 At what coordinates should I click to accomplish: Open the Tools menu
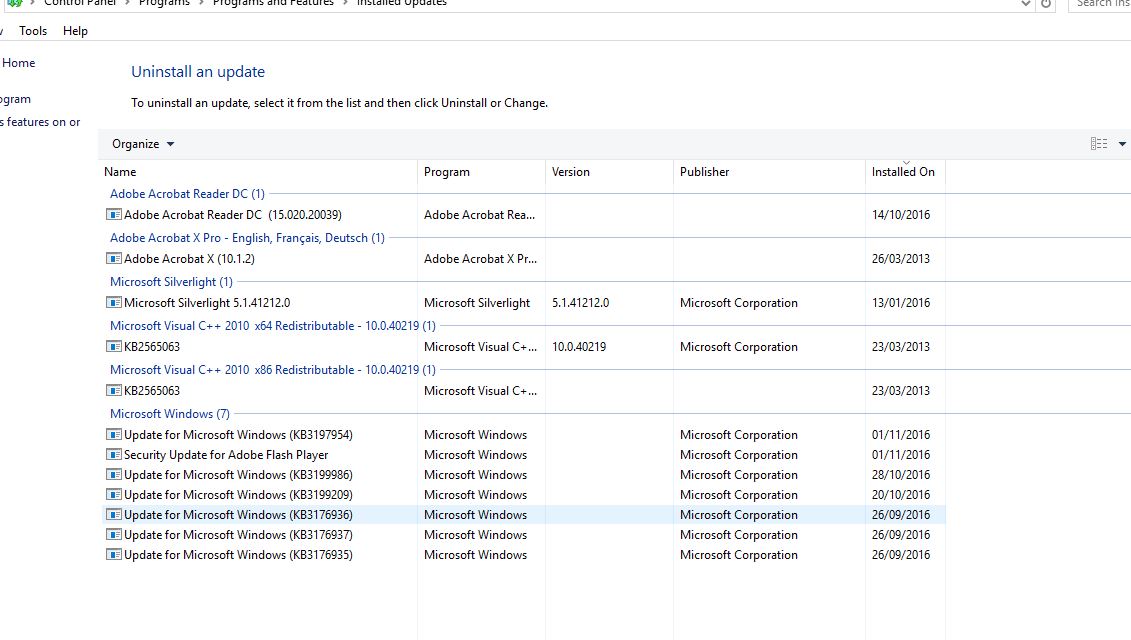coord(32,31)
